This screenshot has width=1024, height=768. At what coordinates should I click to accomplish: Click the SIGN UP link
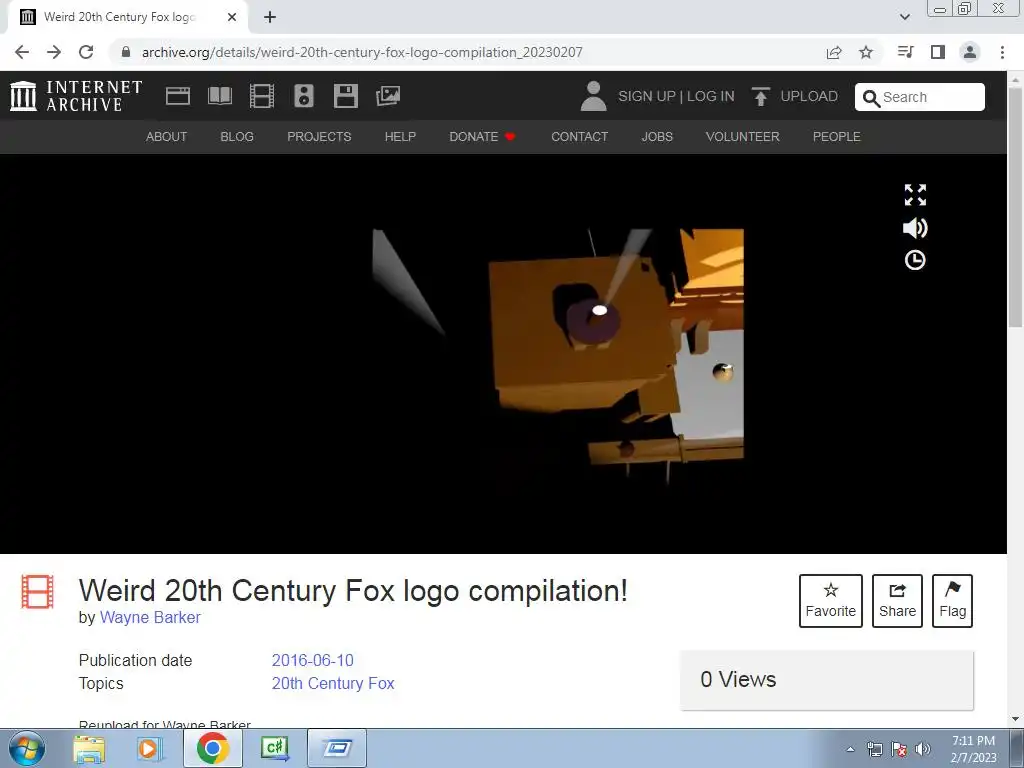pyautogui.click(x=647, y=96)
